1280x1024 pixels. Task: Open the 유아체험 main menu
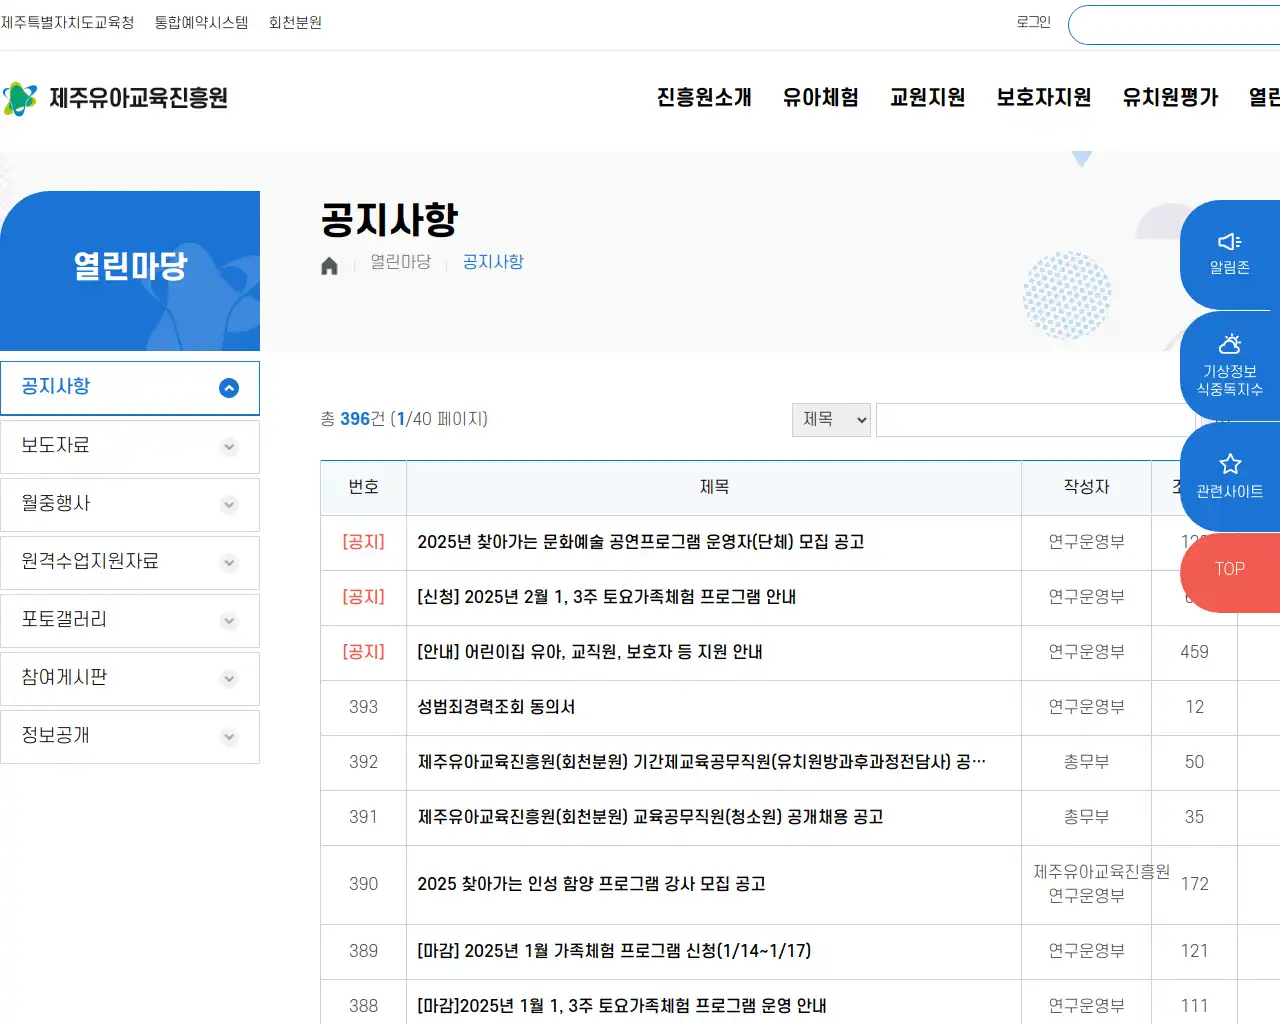tap(821, 97)
